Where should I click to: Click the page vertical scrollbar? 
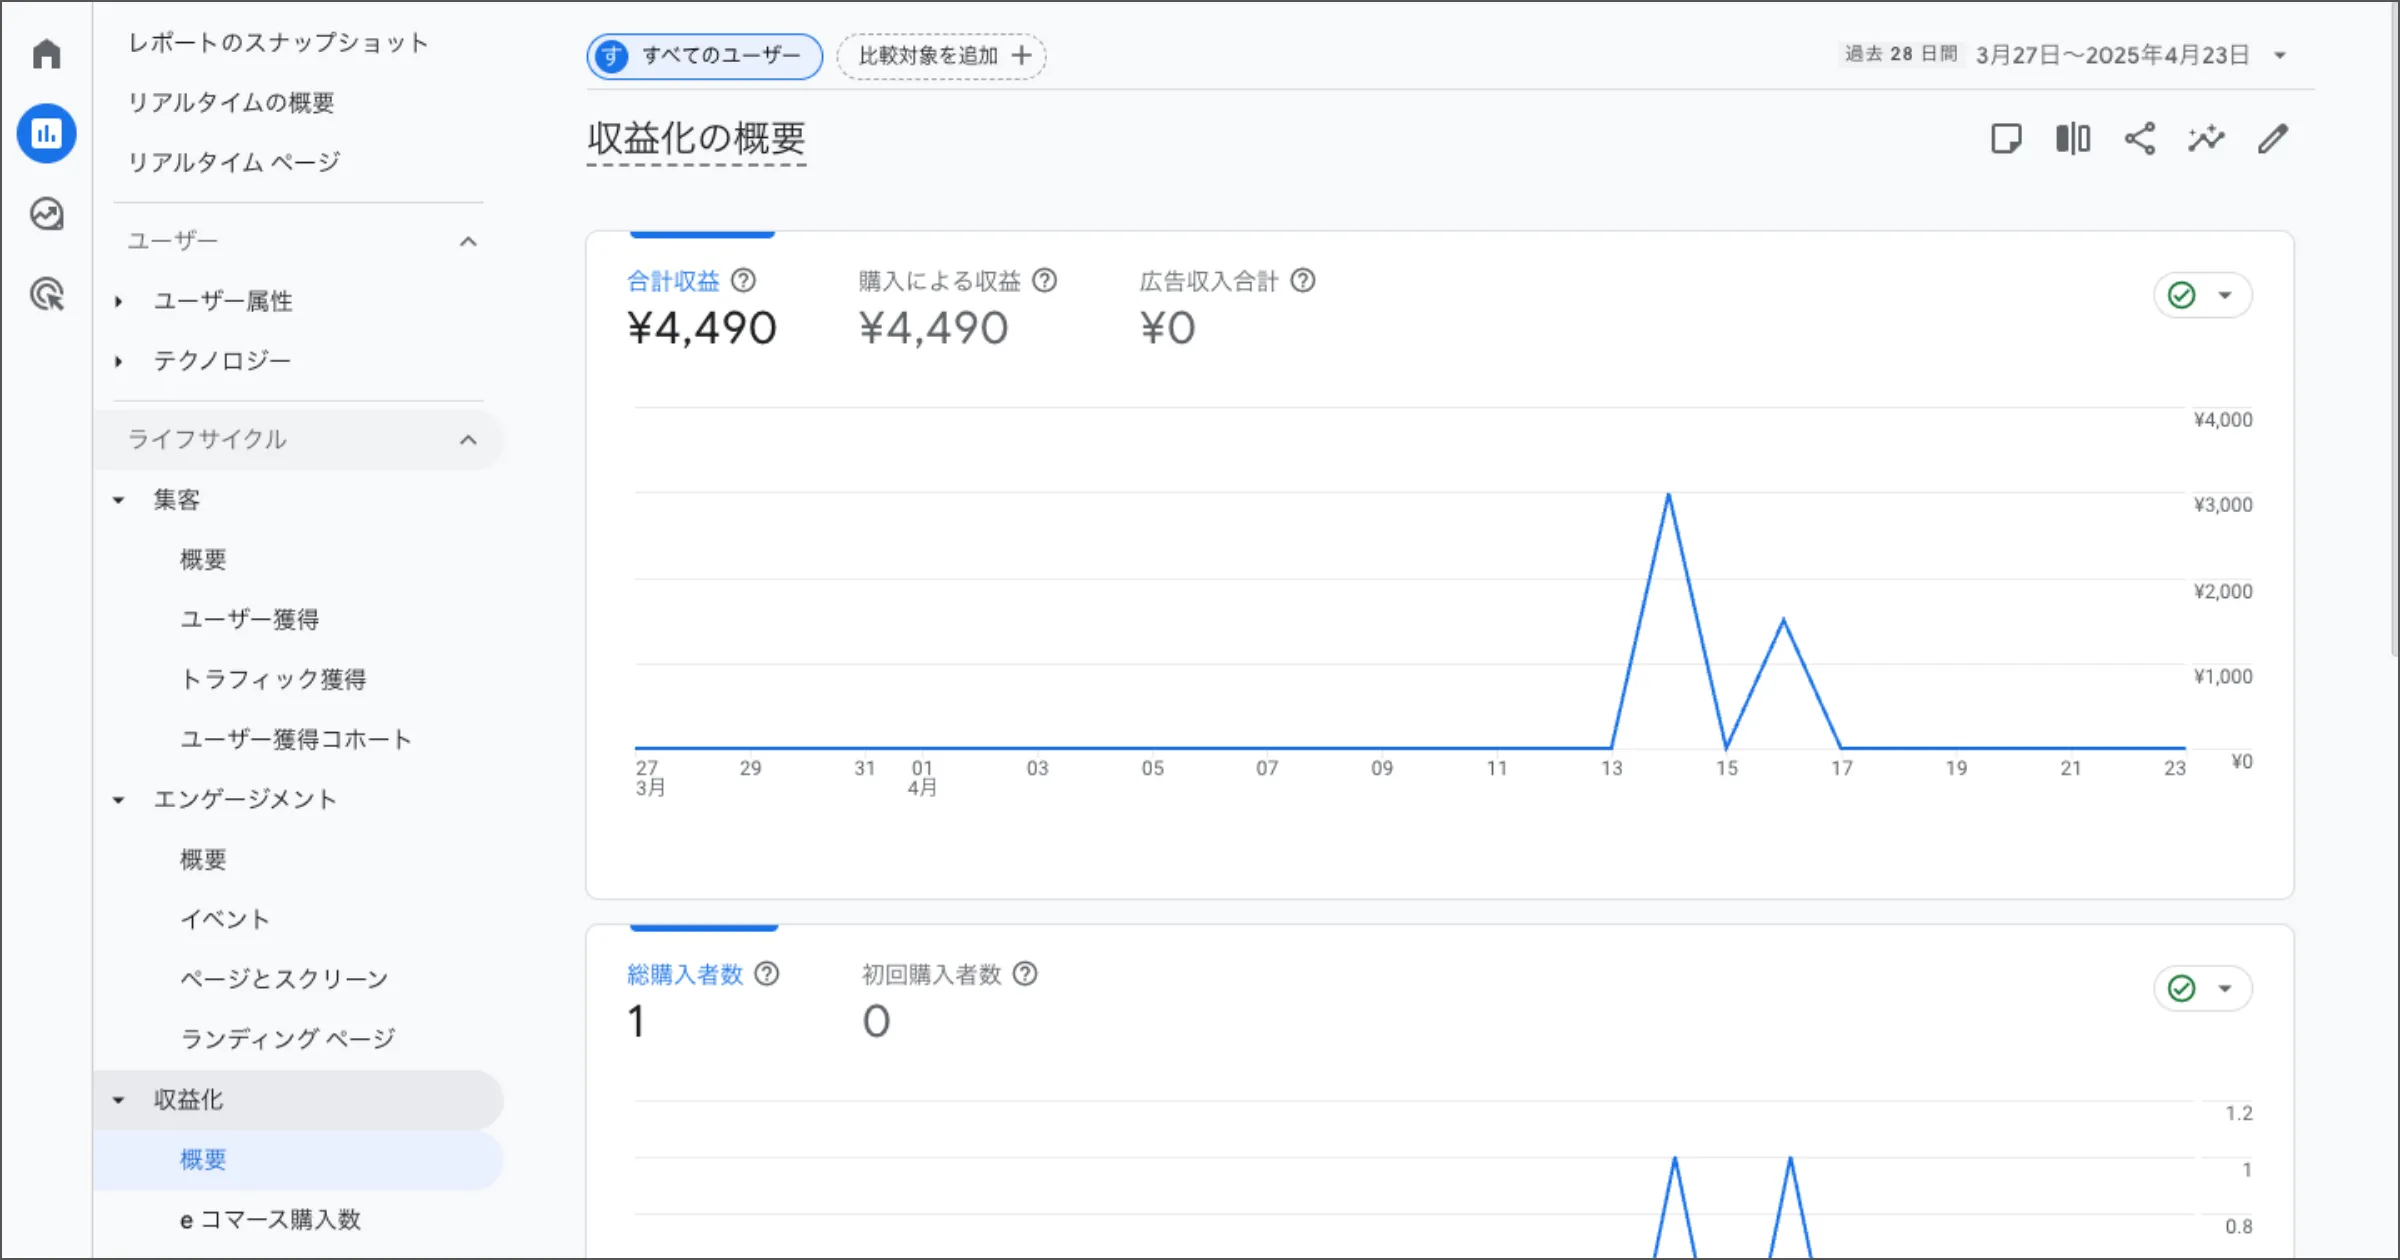click(x=2395, y=330)
